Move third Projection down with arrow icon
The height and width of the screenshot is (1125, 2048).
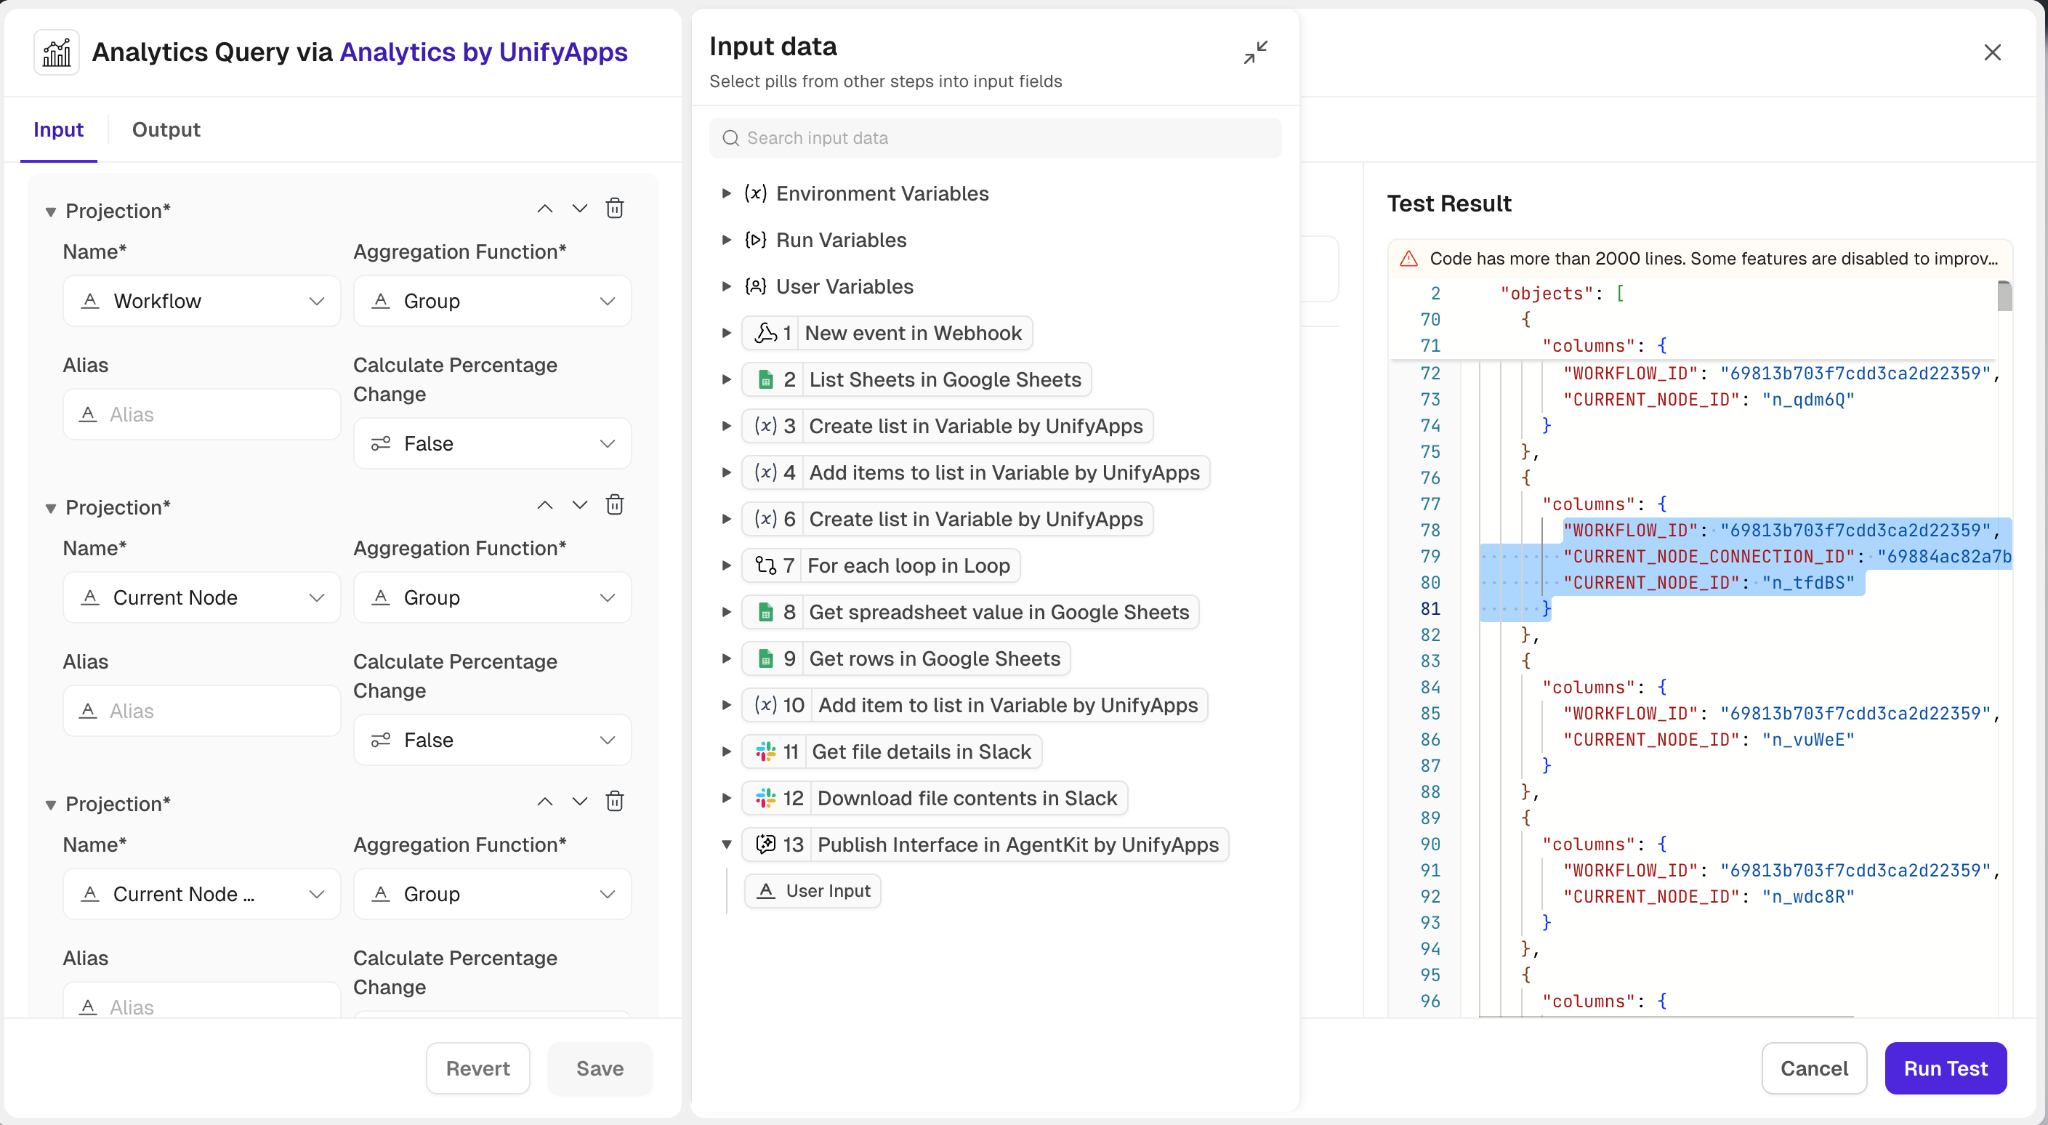pyautogui.click(x=580, y=801)
